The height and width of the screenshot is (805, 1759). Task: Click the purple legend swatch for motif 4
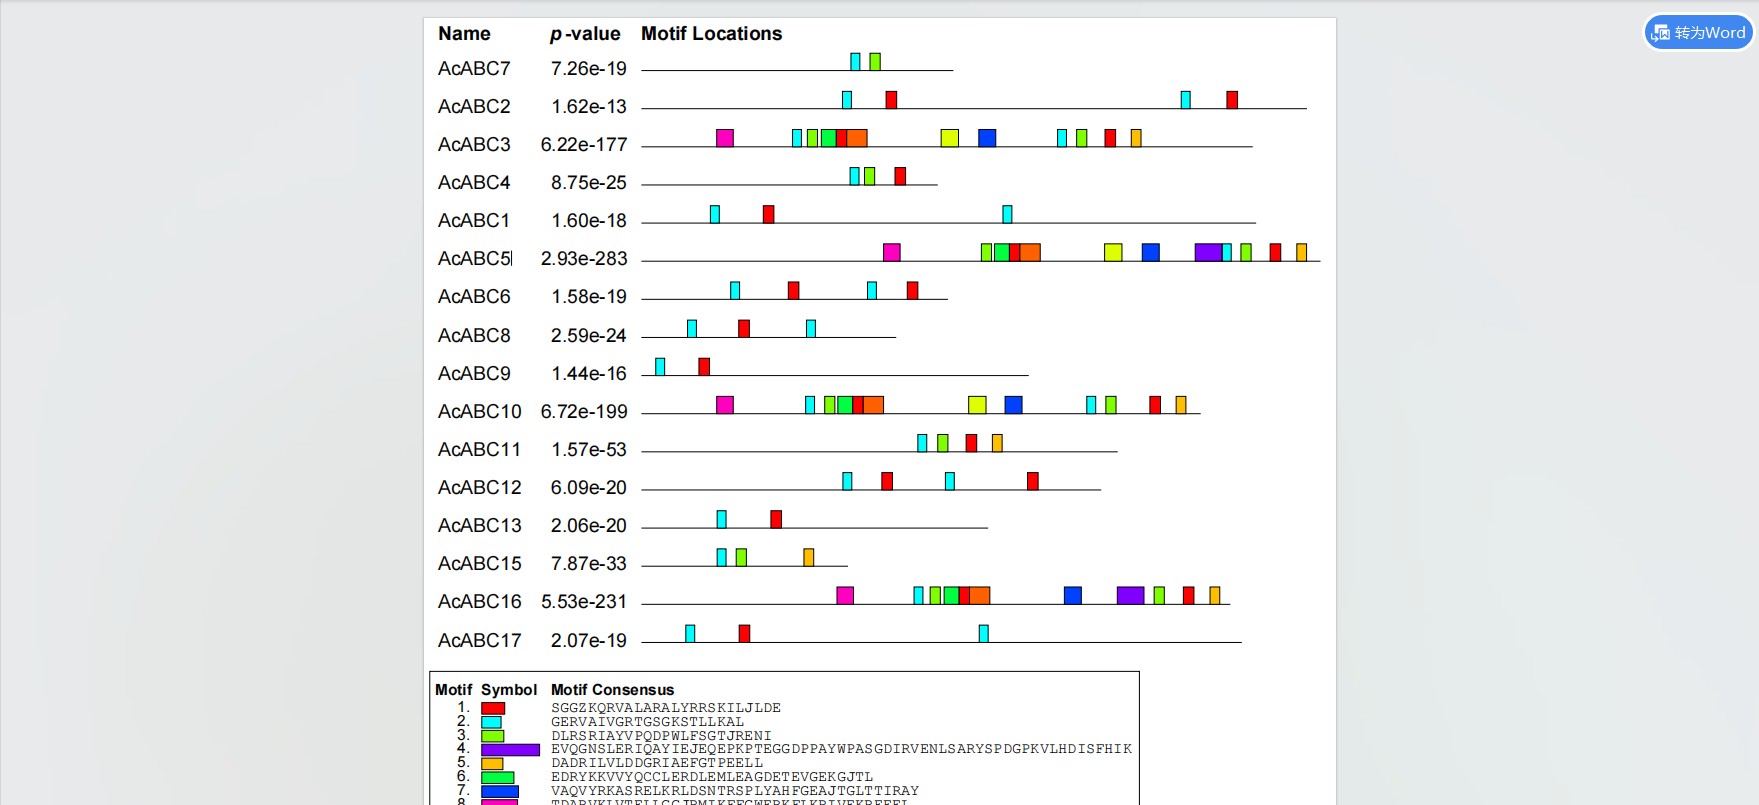click(510, 749)
